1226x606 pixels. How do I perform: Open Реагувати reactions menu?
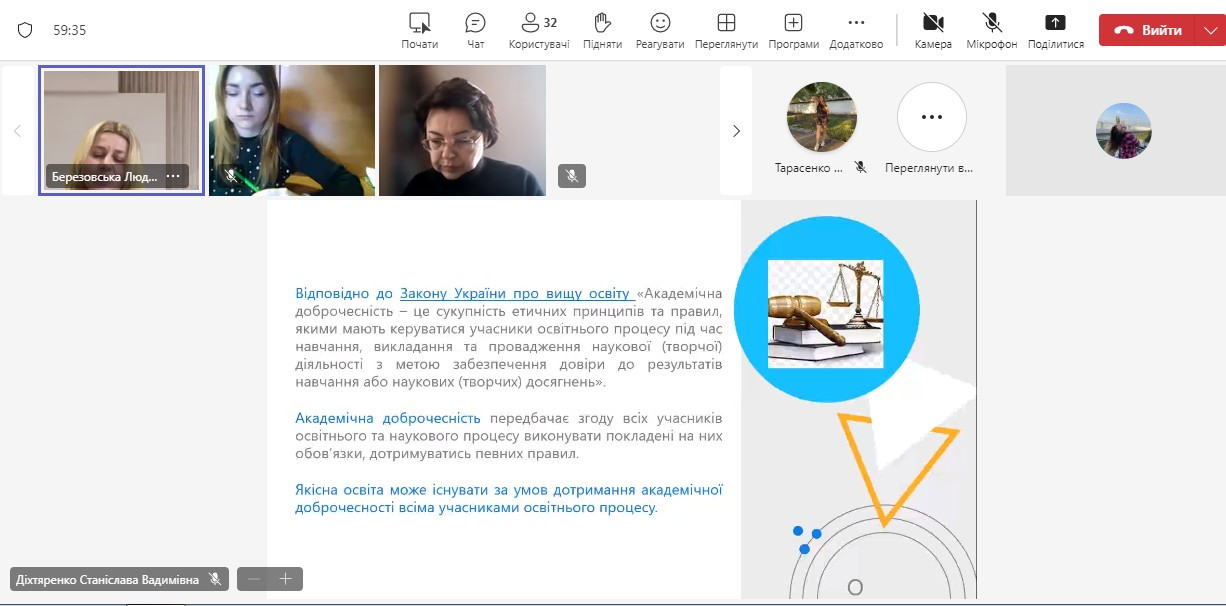tap(660, 31)
